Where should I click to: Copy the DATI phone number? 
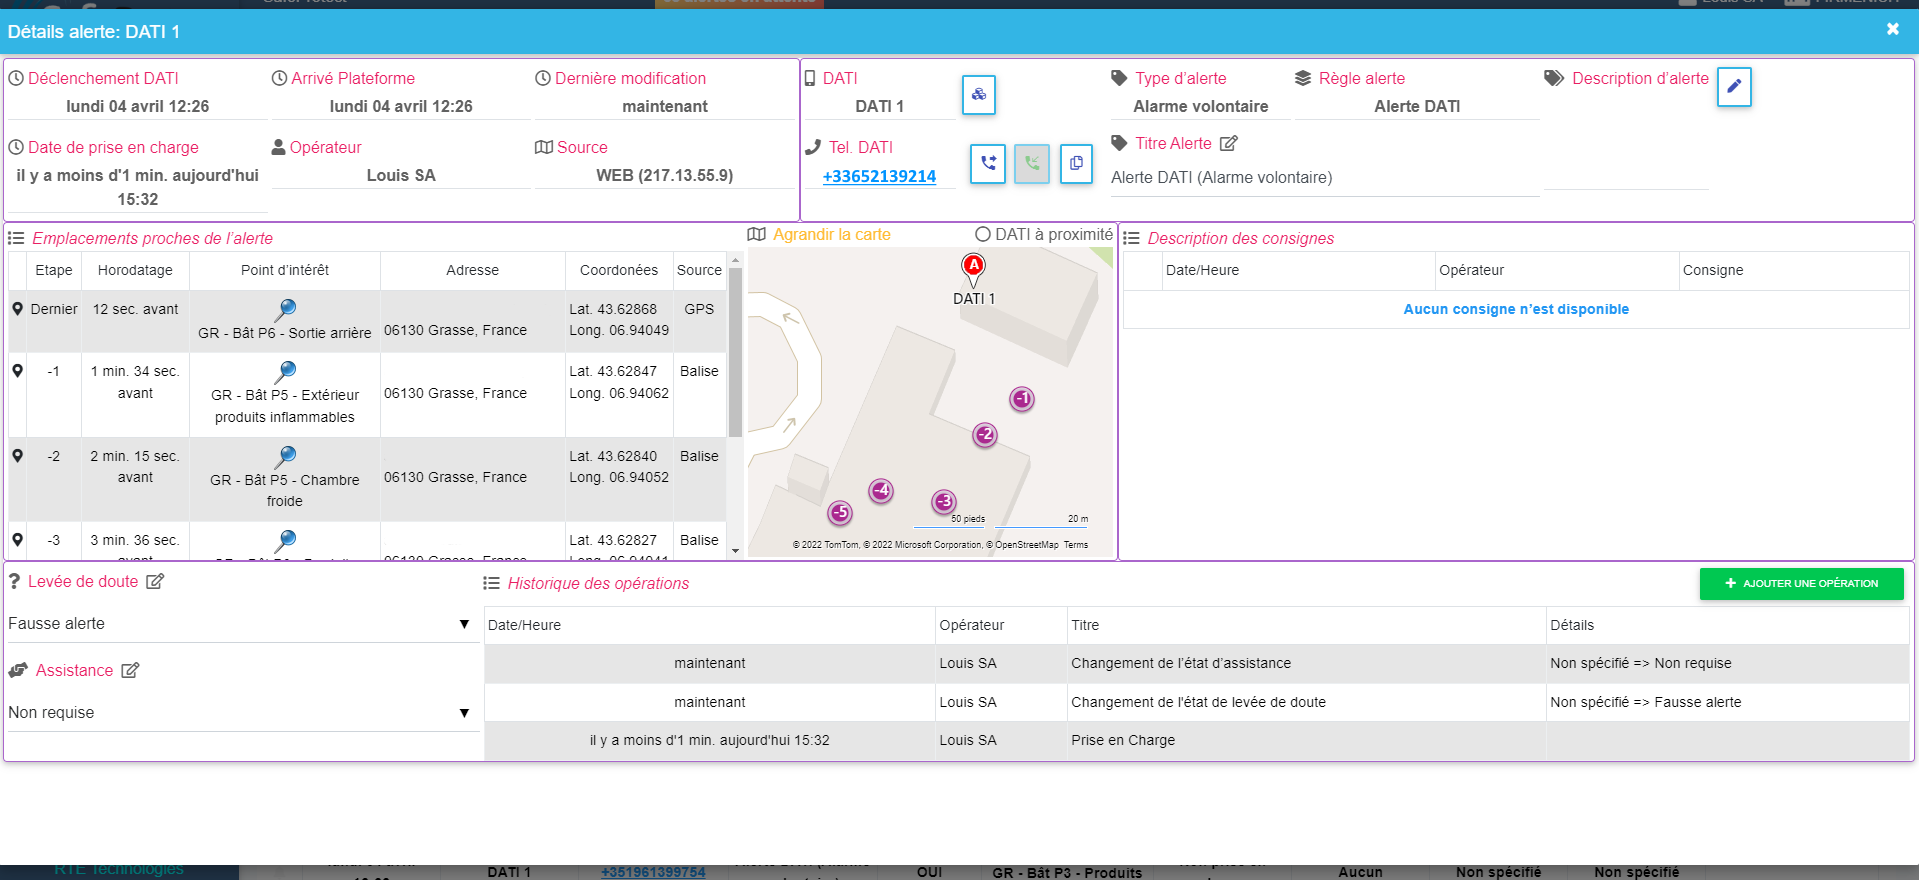click(1076, 163)
